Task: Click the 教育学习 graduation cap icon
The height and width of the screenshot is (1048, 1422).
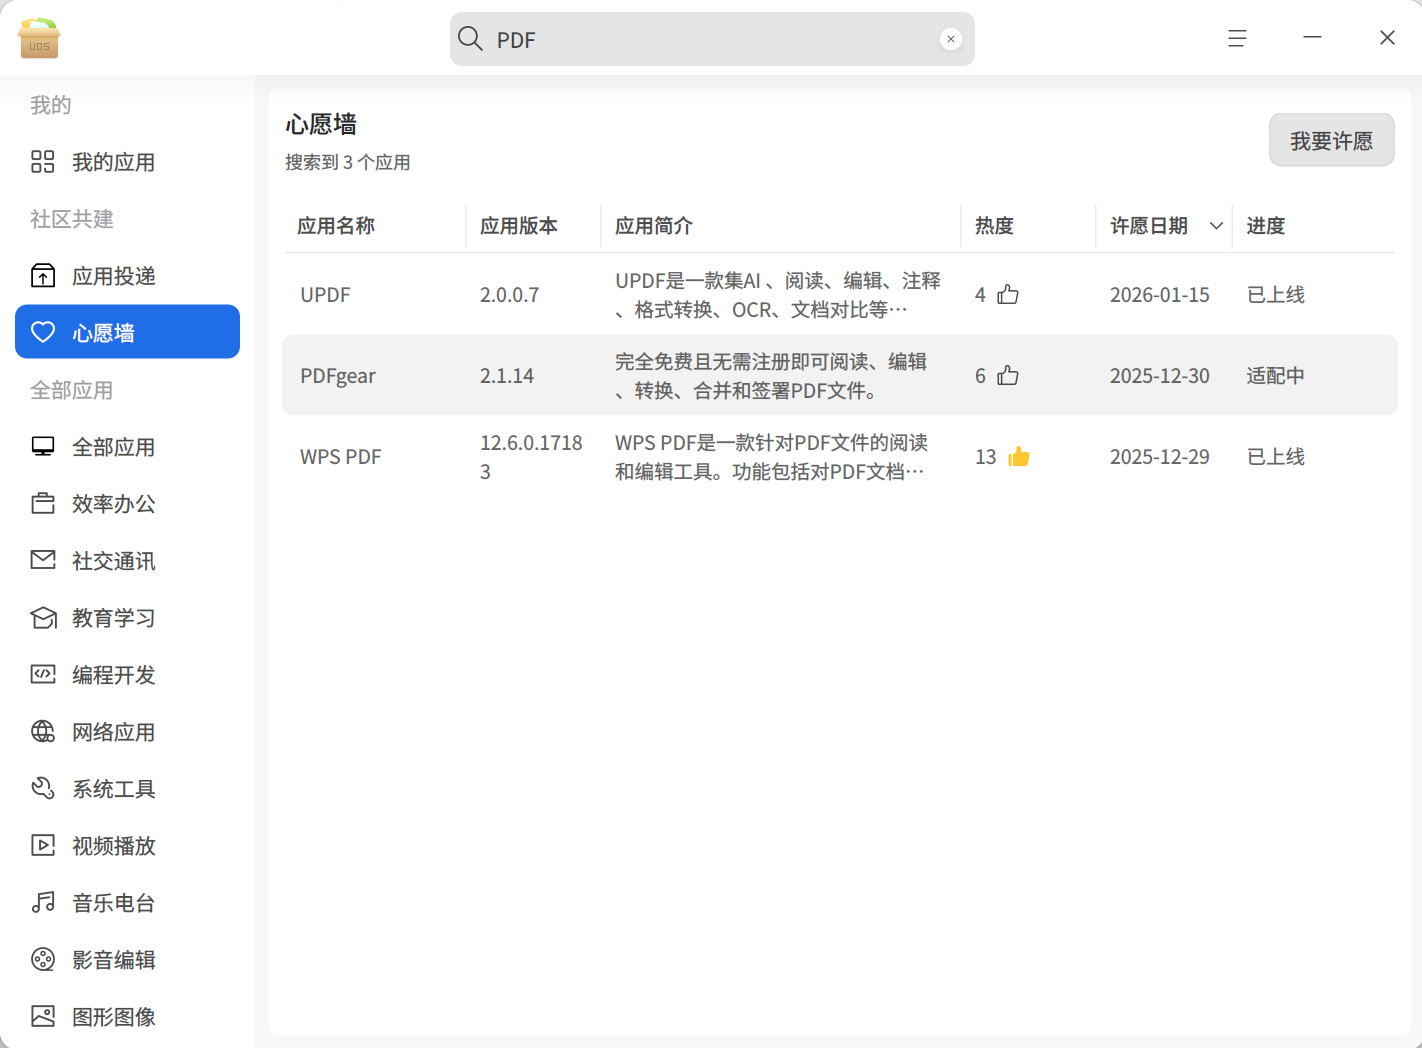Action: point(43,618)
